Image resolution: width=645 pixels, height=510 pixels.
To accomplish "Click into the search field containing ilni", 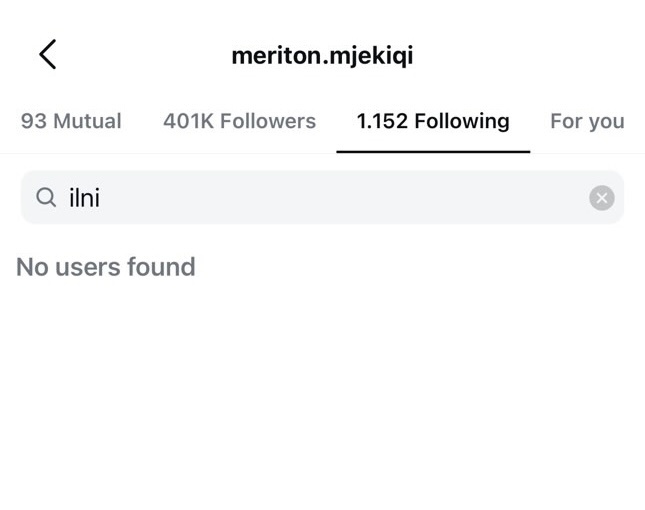I will click(320, 198).
